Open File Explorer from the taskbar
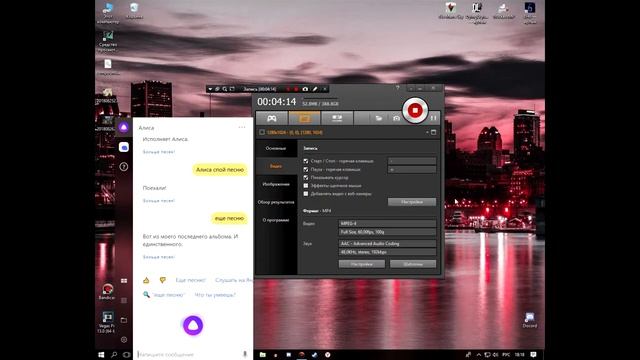 [262, 355]
